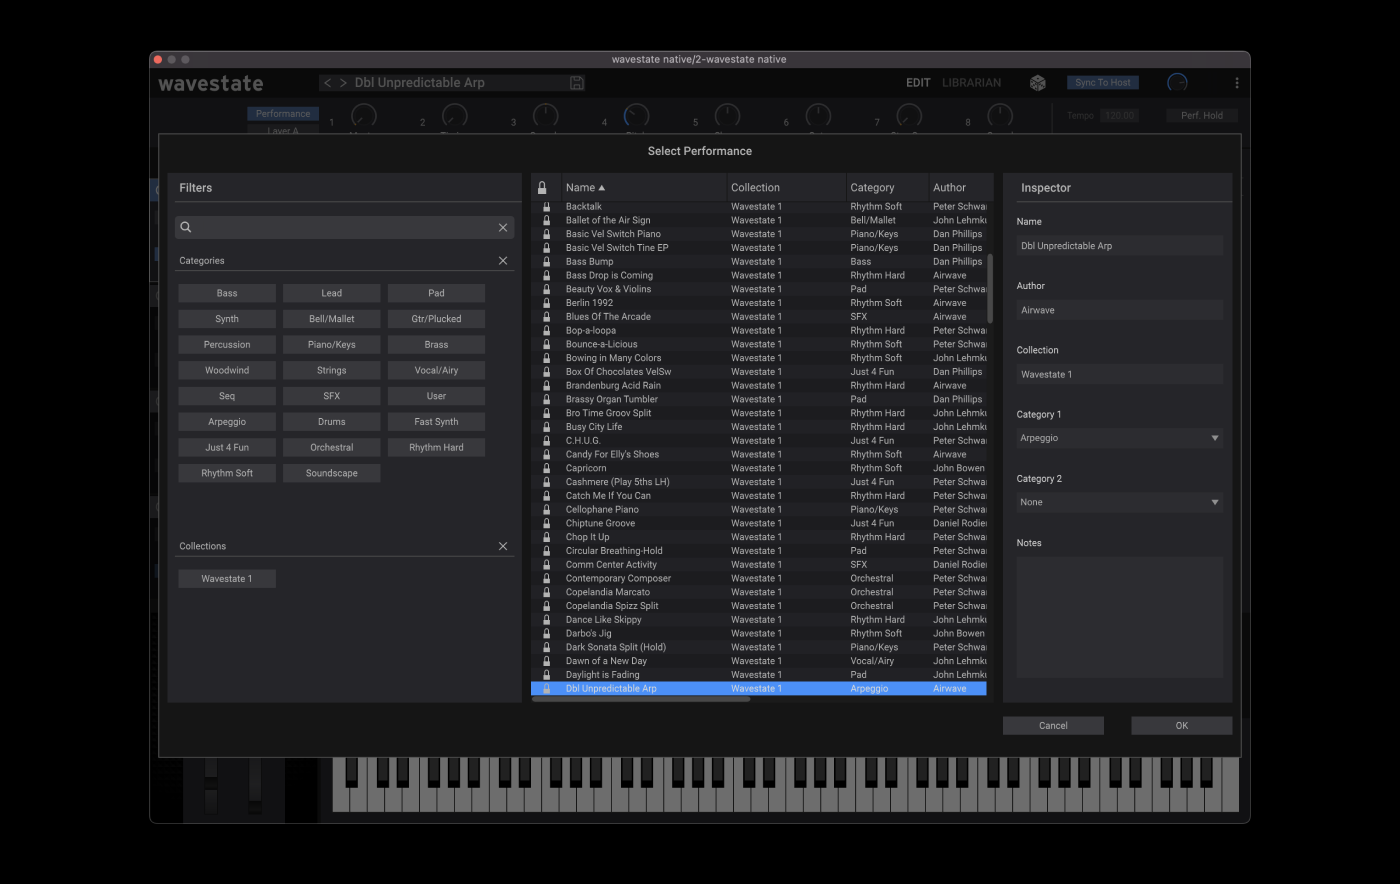
Task: Click the save disk icon beside performance name
Action: point(577,83)
